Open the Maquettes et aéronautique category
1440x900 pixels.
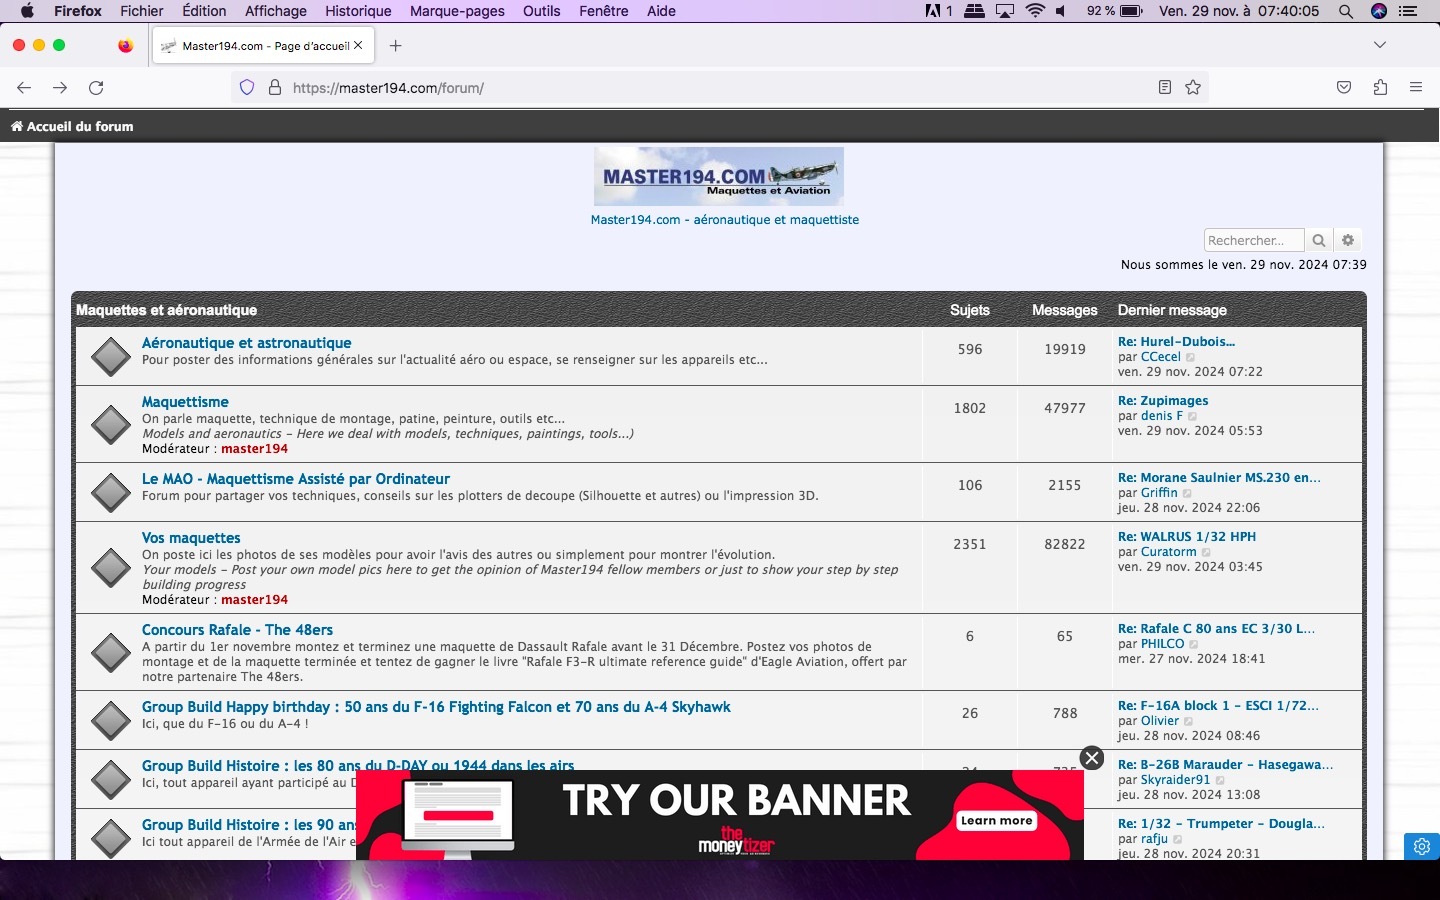tap(167, 310)
